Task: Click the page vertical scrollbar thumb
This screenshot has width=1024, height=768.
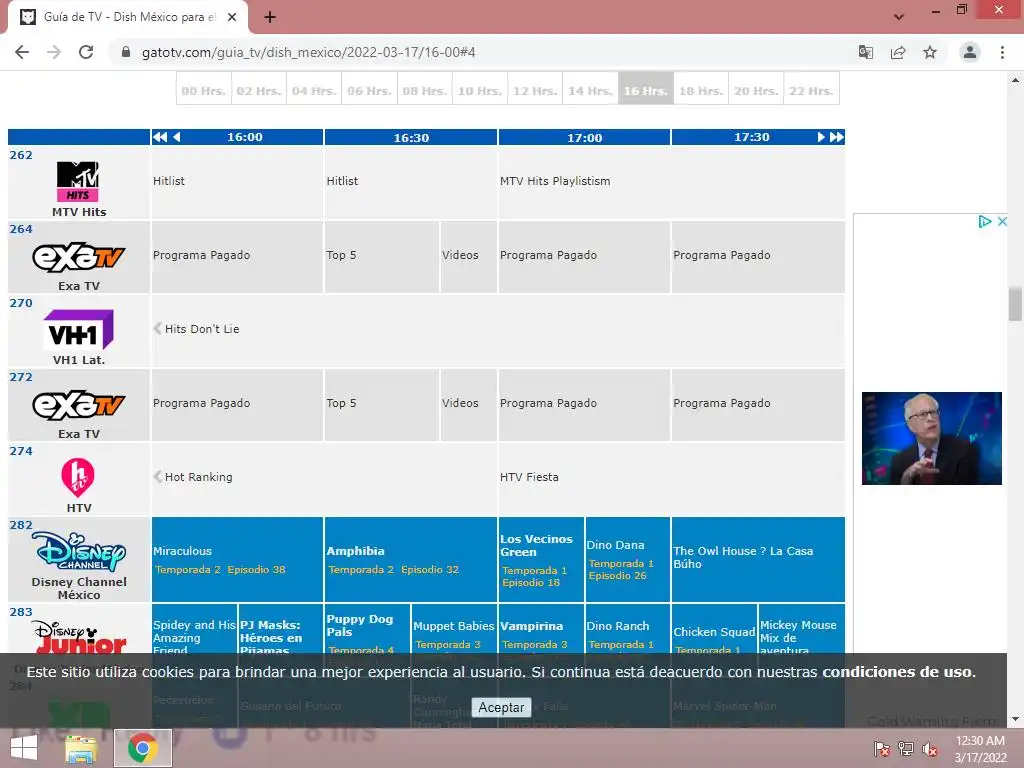Action: pyautogui.click(x=1015, y=304)
